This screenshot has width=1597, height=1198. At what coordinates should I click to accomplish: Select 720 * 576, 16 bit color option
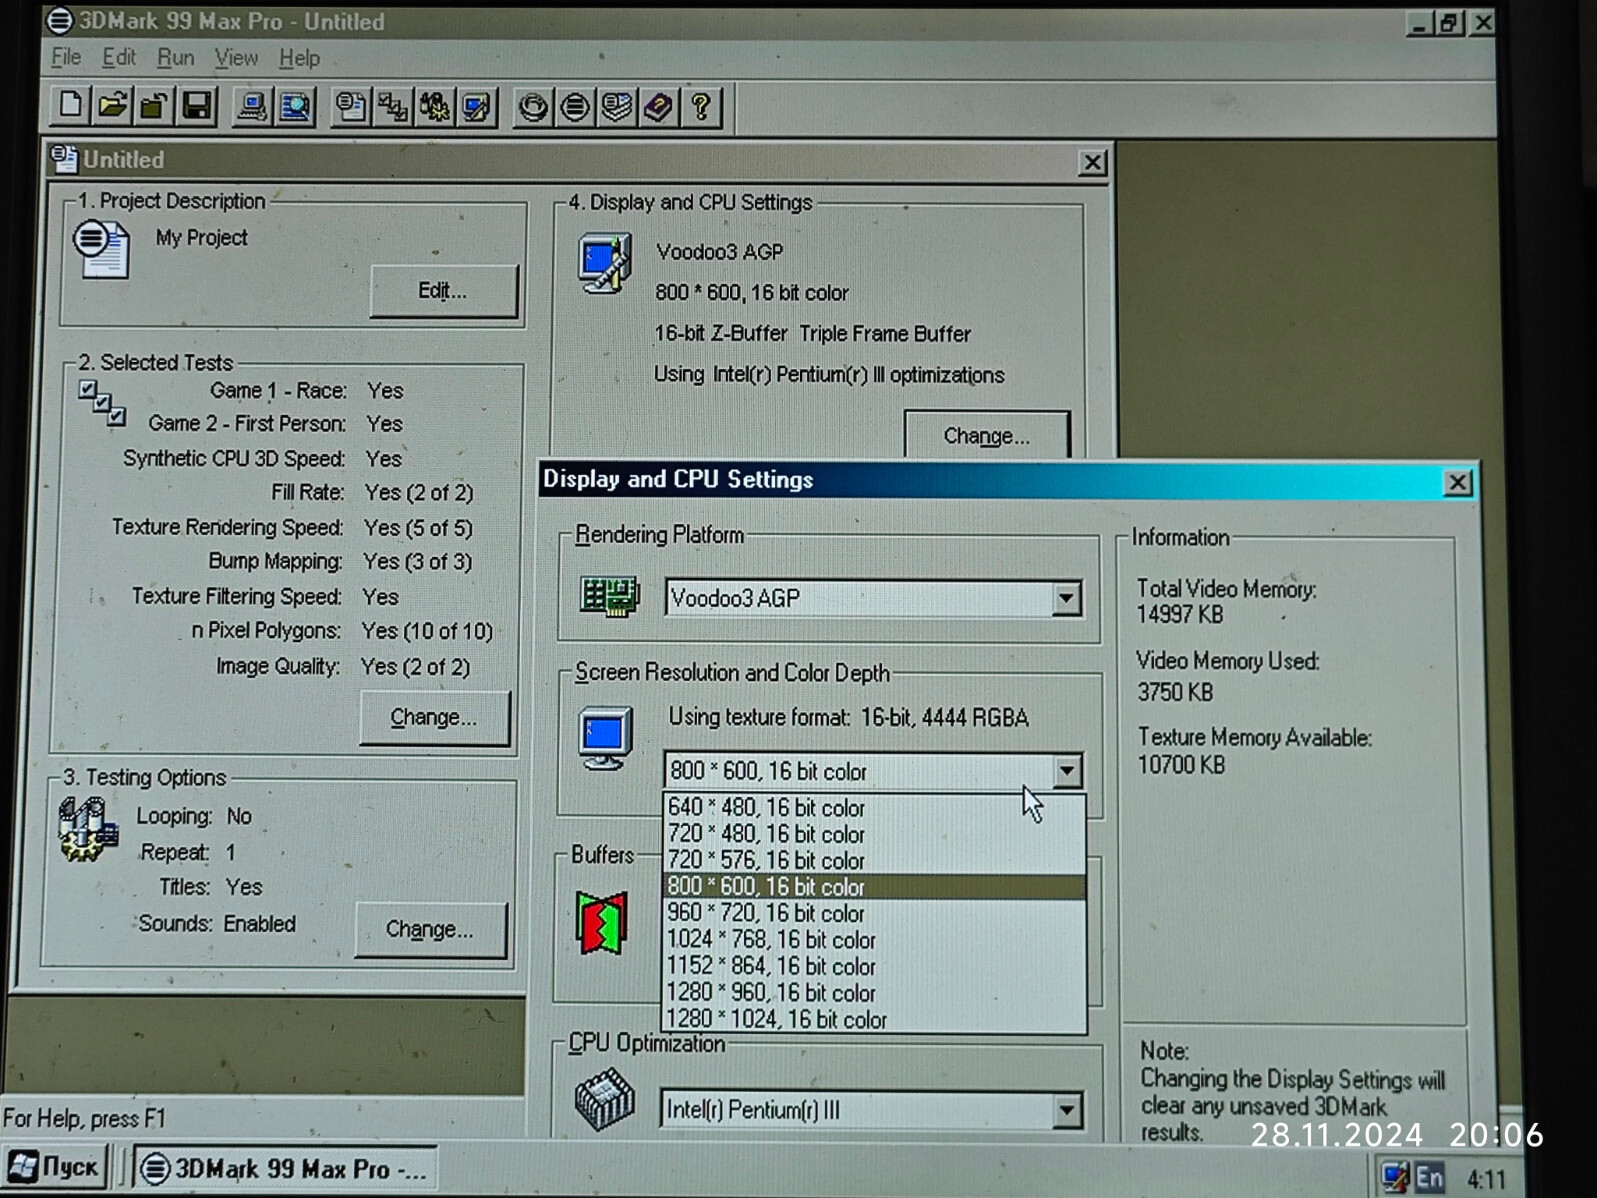coord(874,860)
